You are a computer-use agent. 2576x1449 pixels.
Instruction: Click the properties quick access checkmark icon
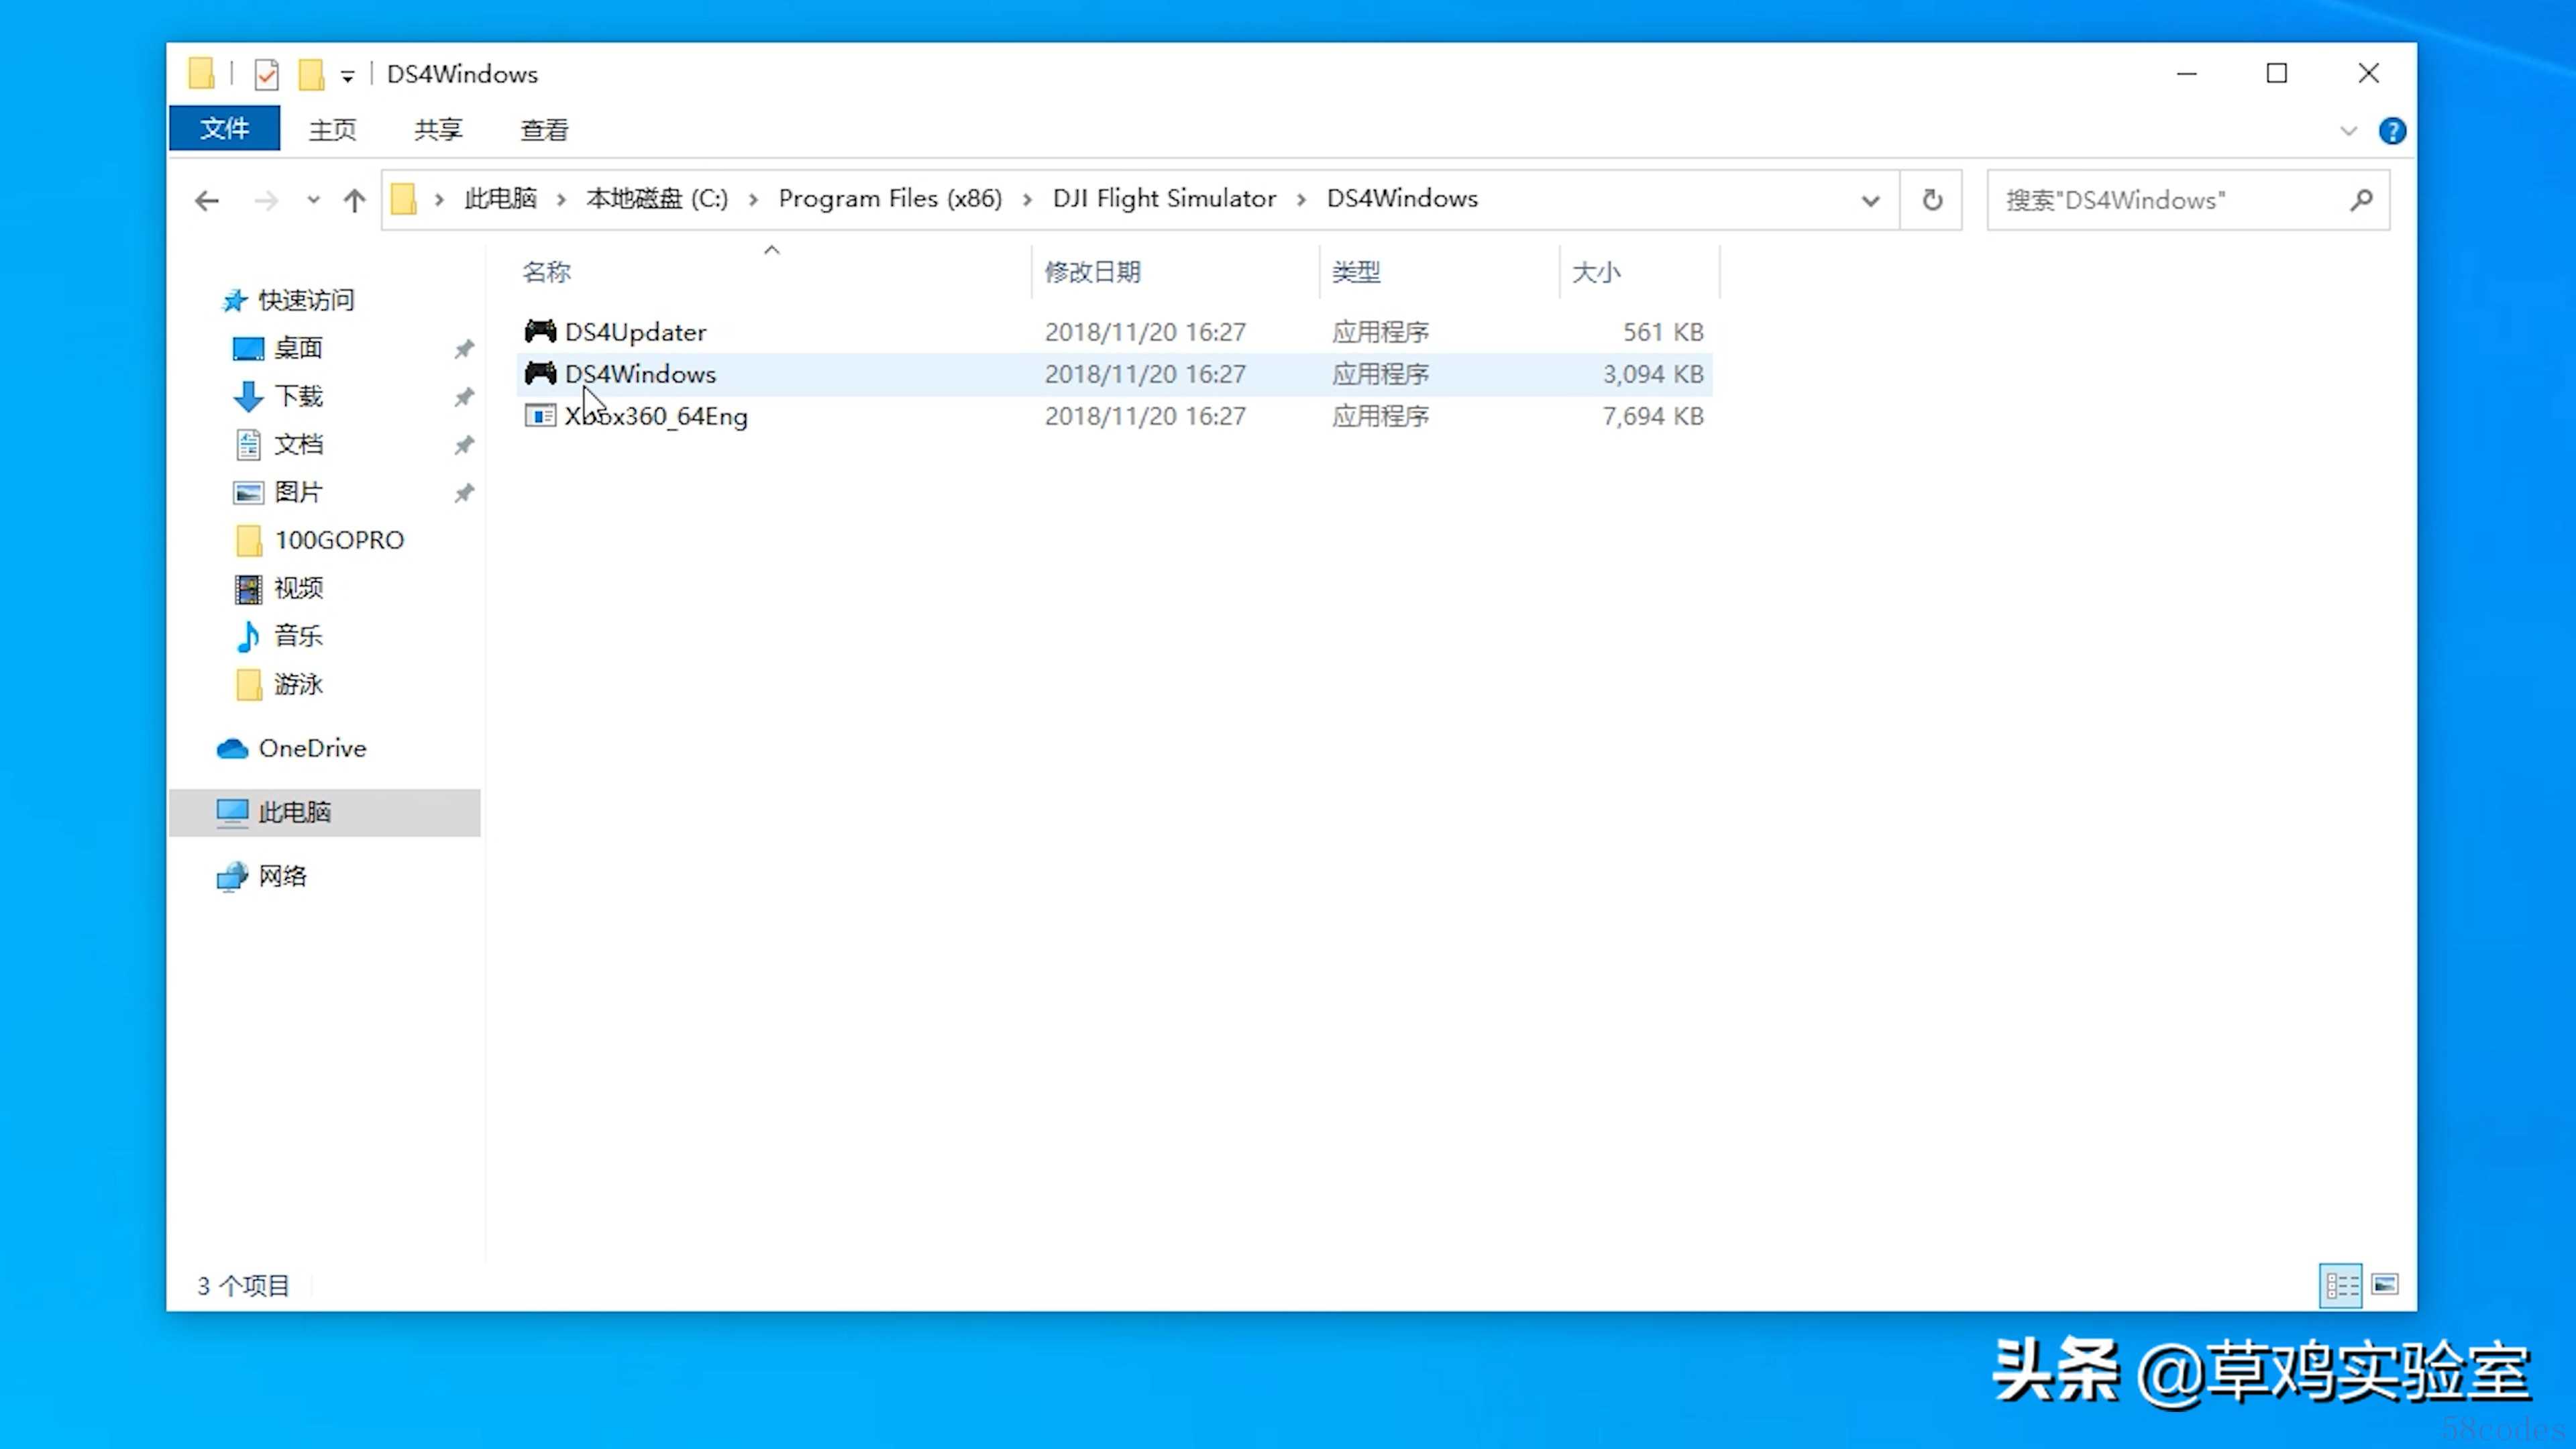pos(266,74)
